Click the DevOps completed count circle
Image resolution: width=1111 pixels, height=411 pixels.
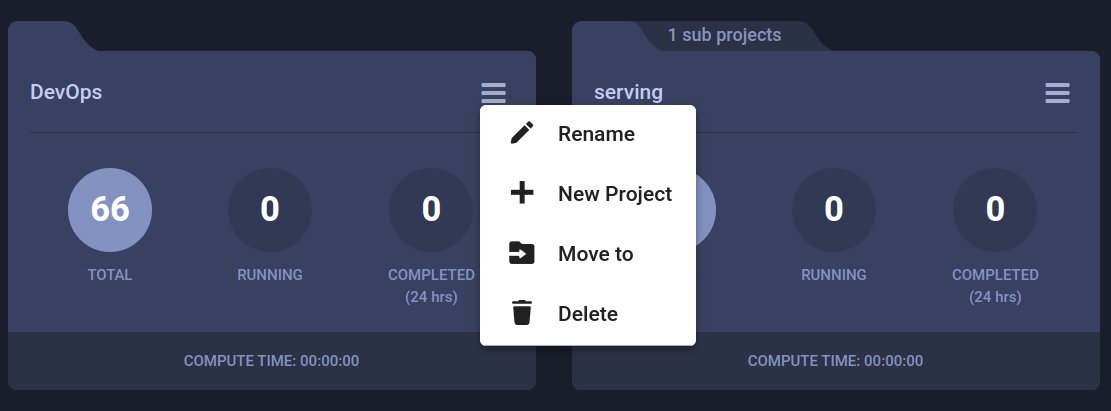pos(431,210)
